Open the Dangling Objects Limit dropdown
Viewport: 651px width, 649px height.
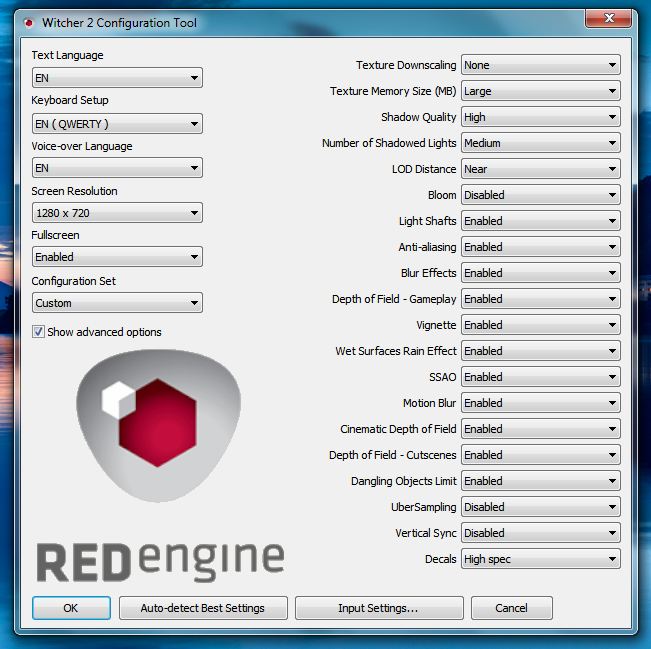click(x=541, y=481)
